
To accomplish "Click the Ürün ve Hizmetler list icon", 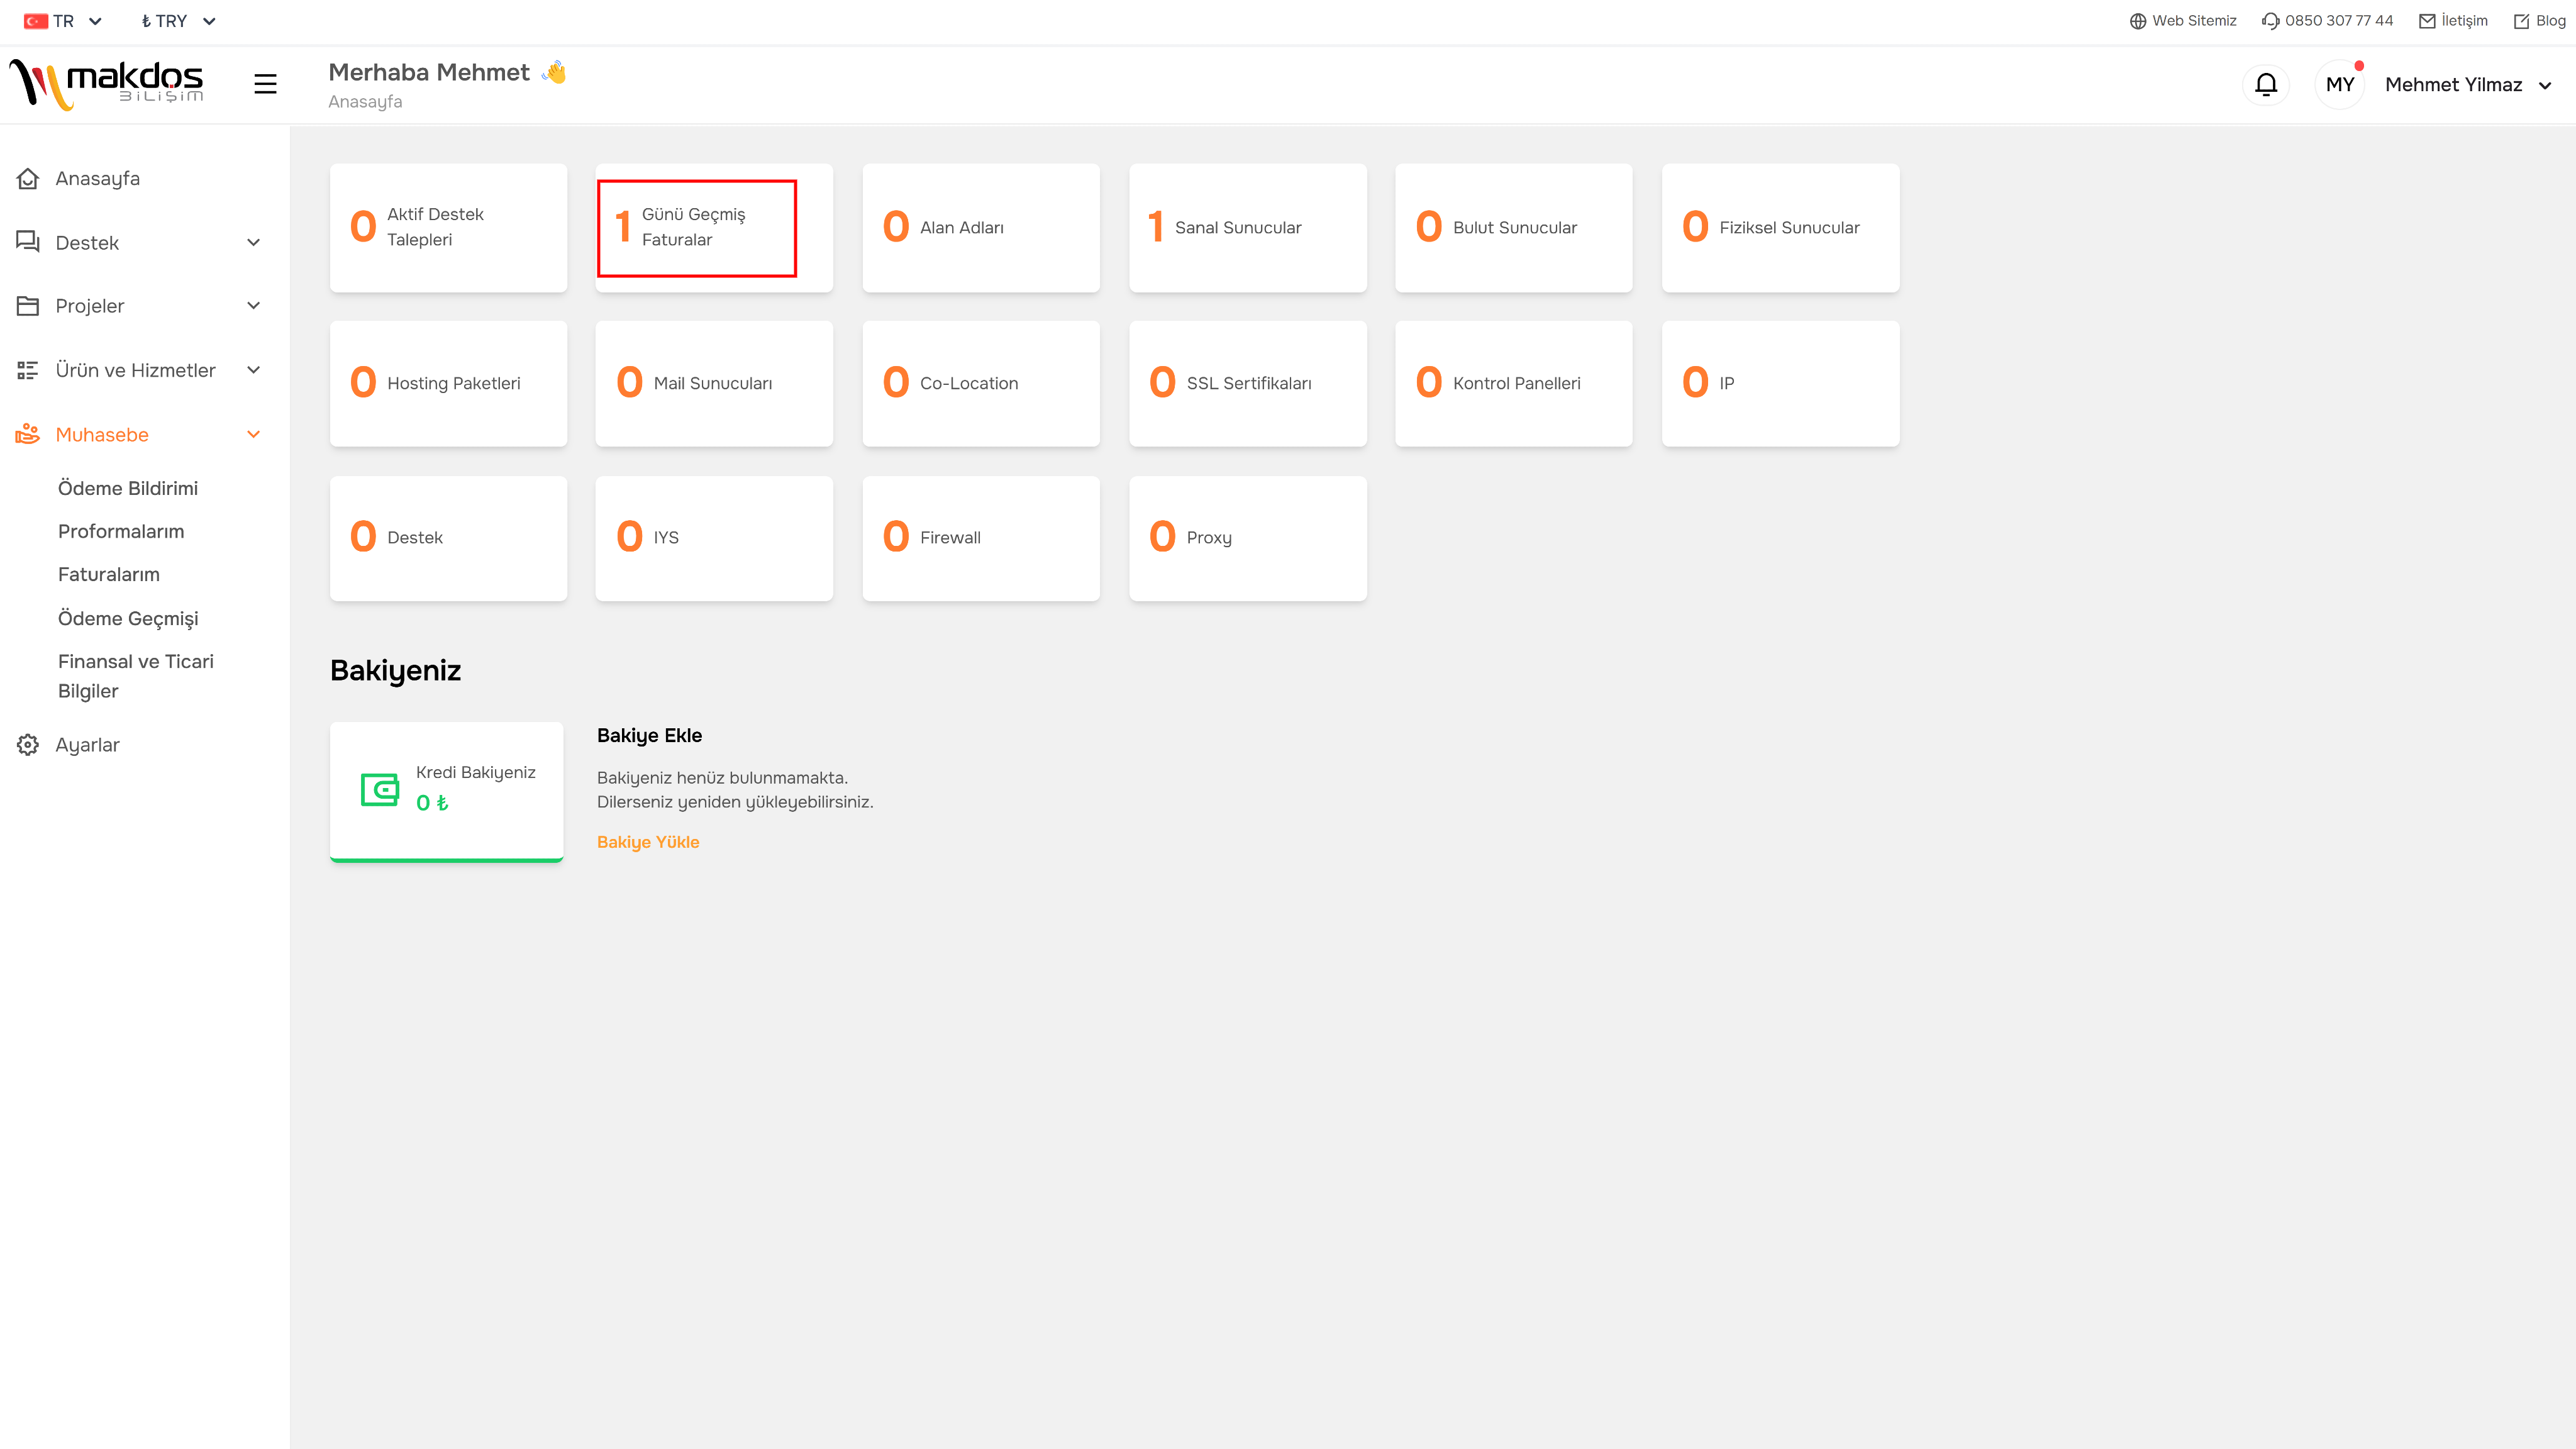I will click(x=28, y=370).
